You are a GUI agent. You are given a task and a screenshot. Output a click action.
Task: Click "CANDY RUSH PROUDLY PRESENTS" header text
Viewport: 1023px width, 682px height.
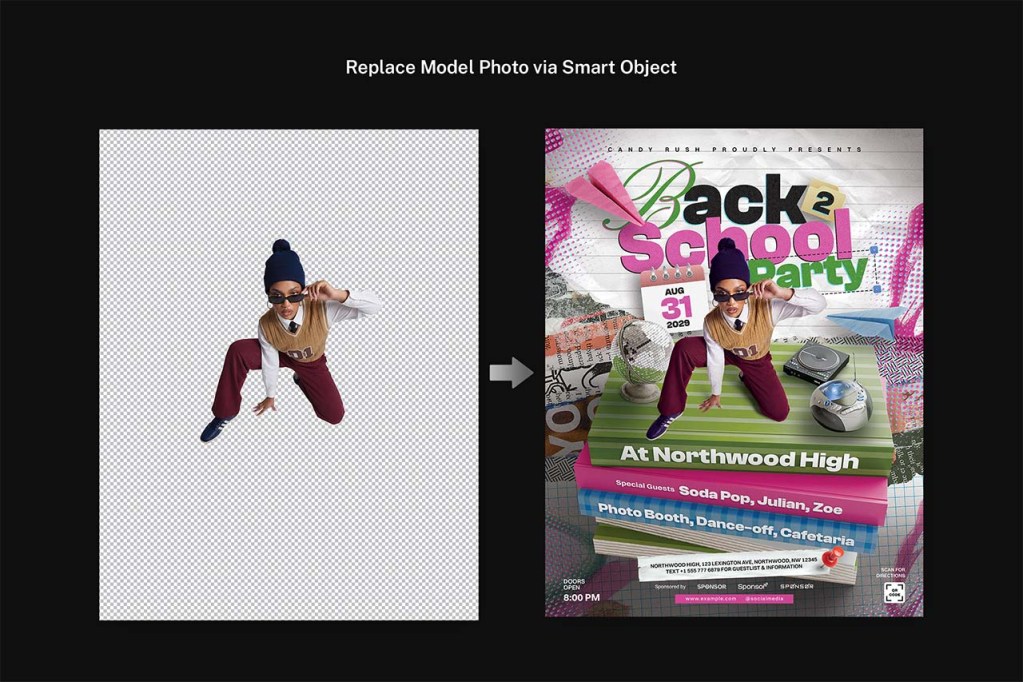(x=735, y=149)
